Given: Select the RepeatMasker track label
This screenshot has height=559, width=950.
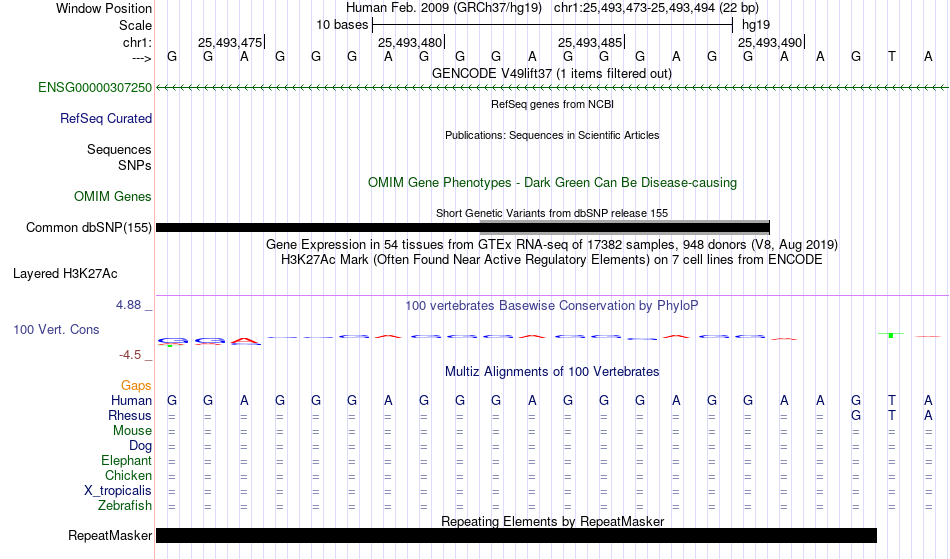Looking at the screenshot, I should [110, 535].
